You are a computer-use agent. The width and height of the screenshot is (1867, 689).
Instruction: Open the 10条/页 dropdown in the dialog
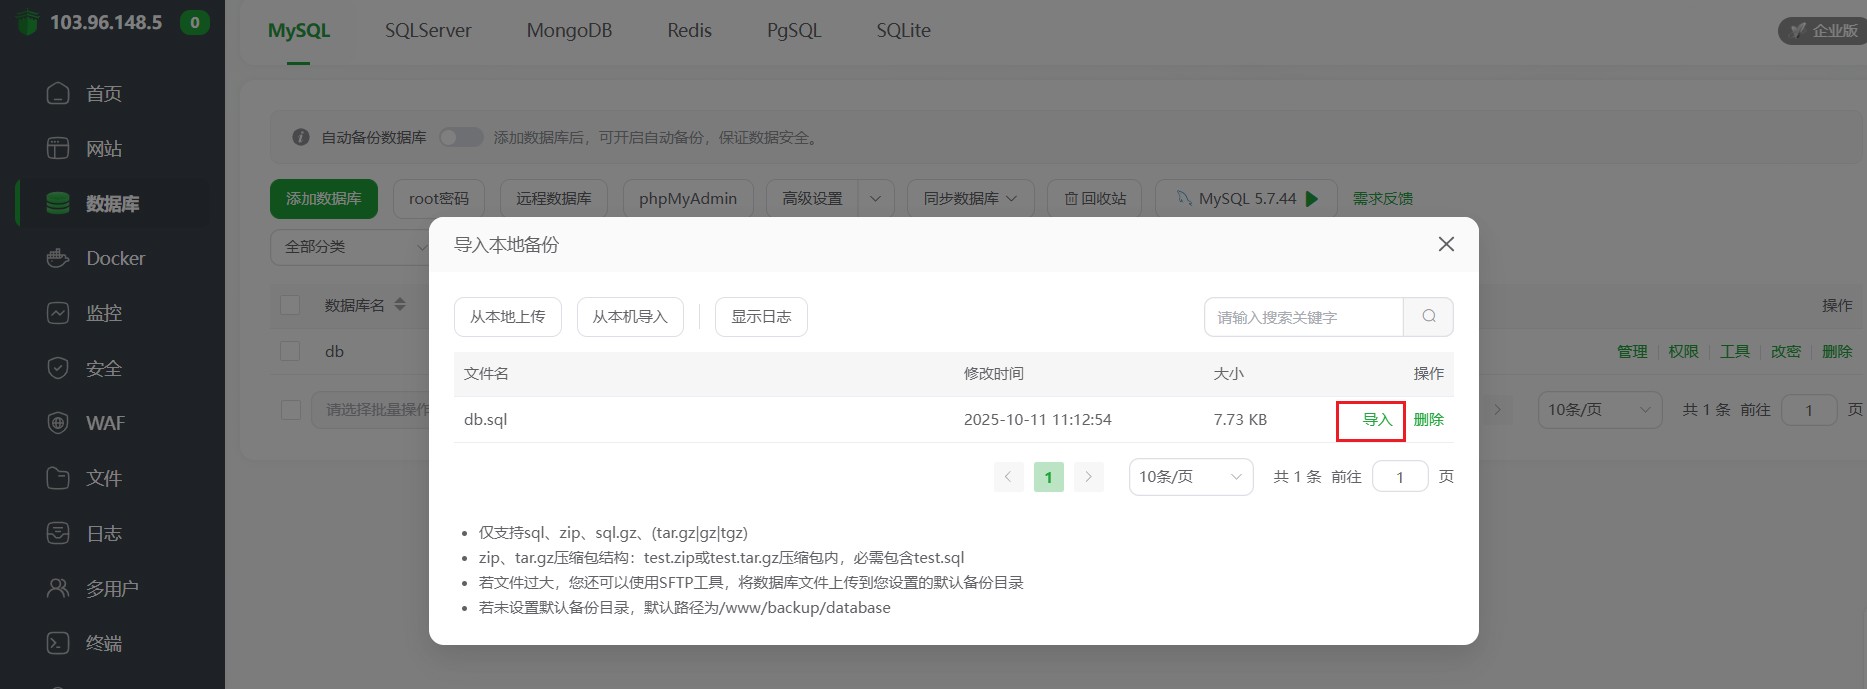click(x=1190, y=477)
